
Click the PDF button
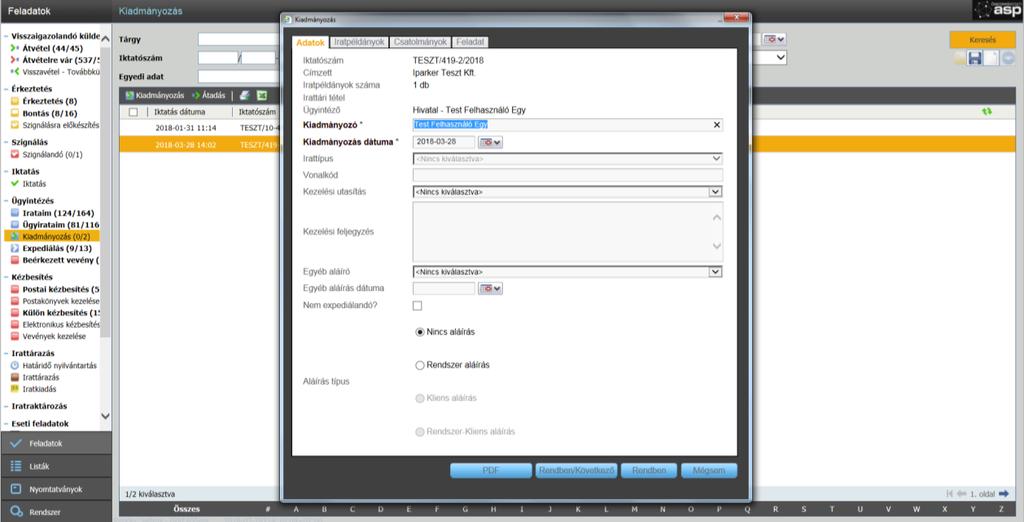pyautogui.click(x=491, y=470)
